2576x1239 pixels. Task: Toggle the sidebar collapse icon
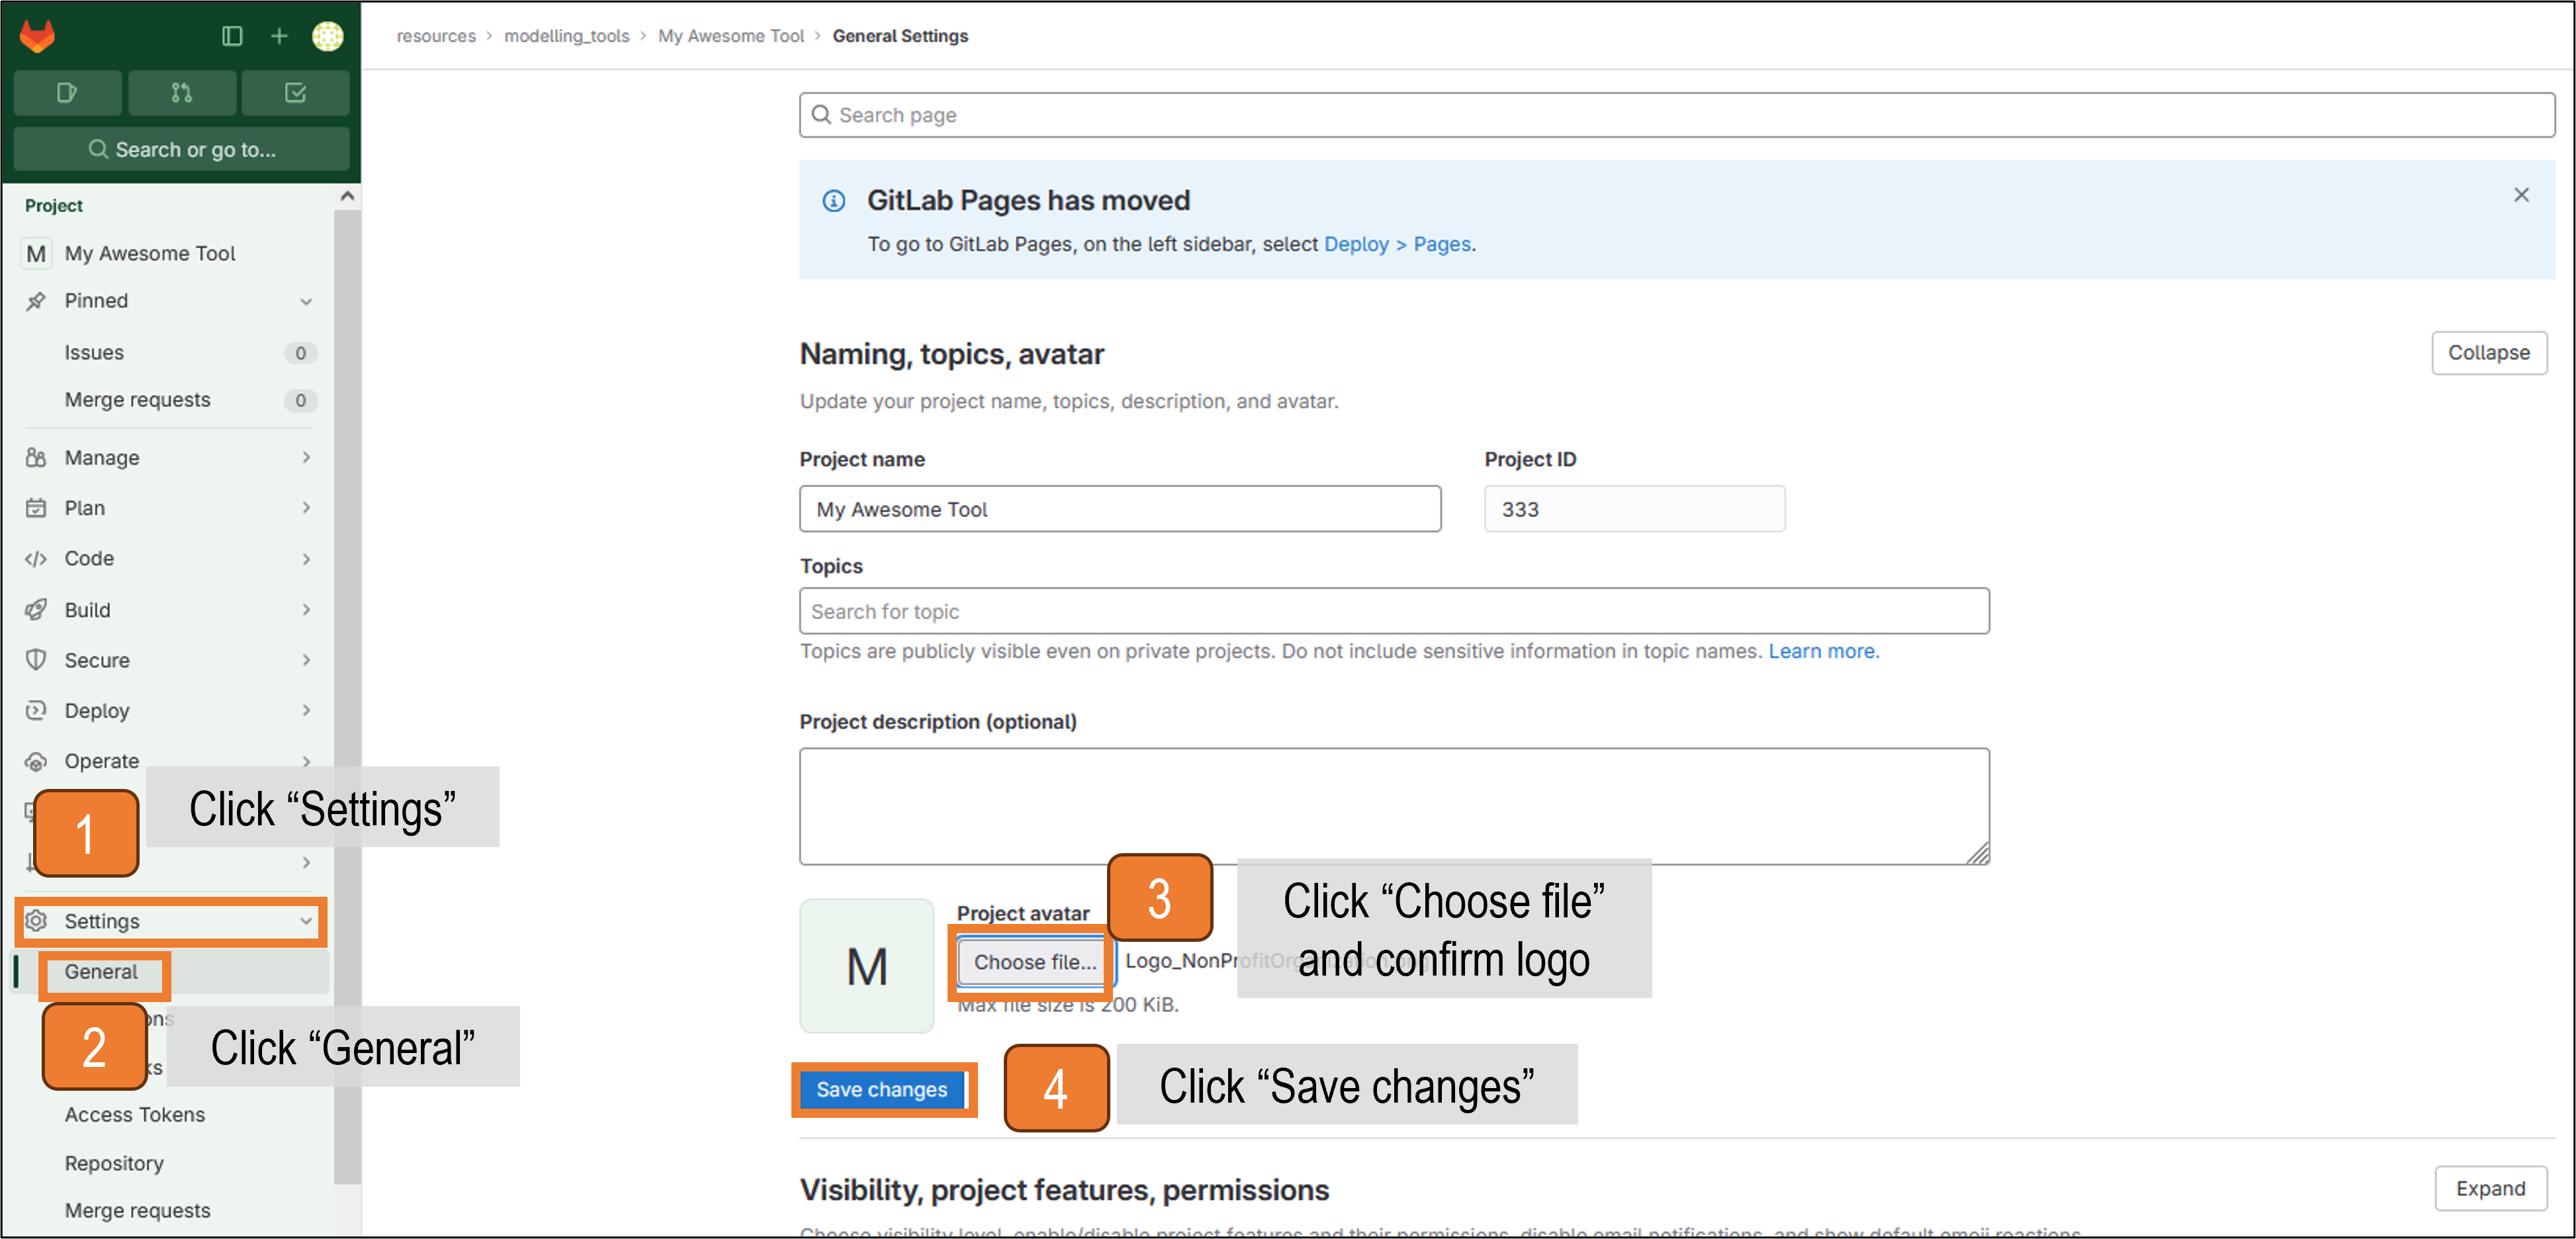point(232,36)
